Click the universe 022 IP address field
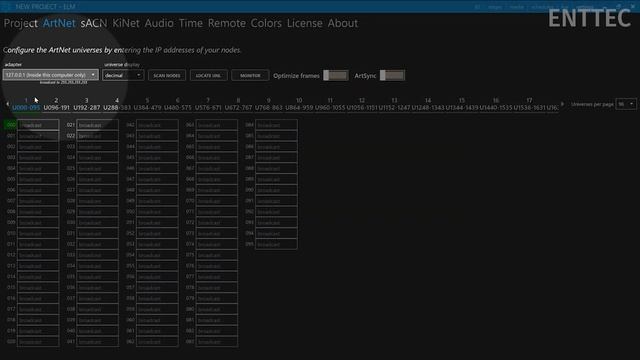640x360 pixels. tap(98, 136)
